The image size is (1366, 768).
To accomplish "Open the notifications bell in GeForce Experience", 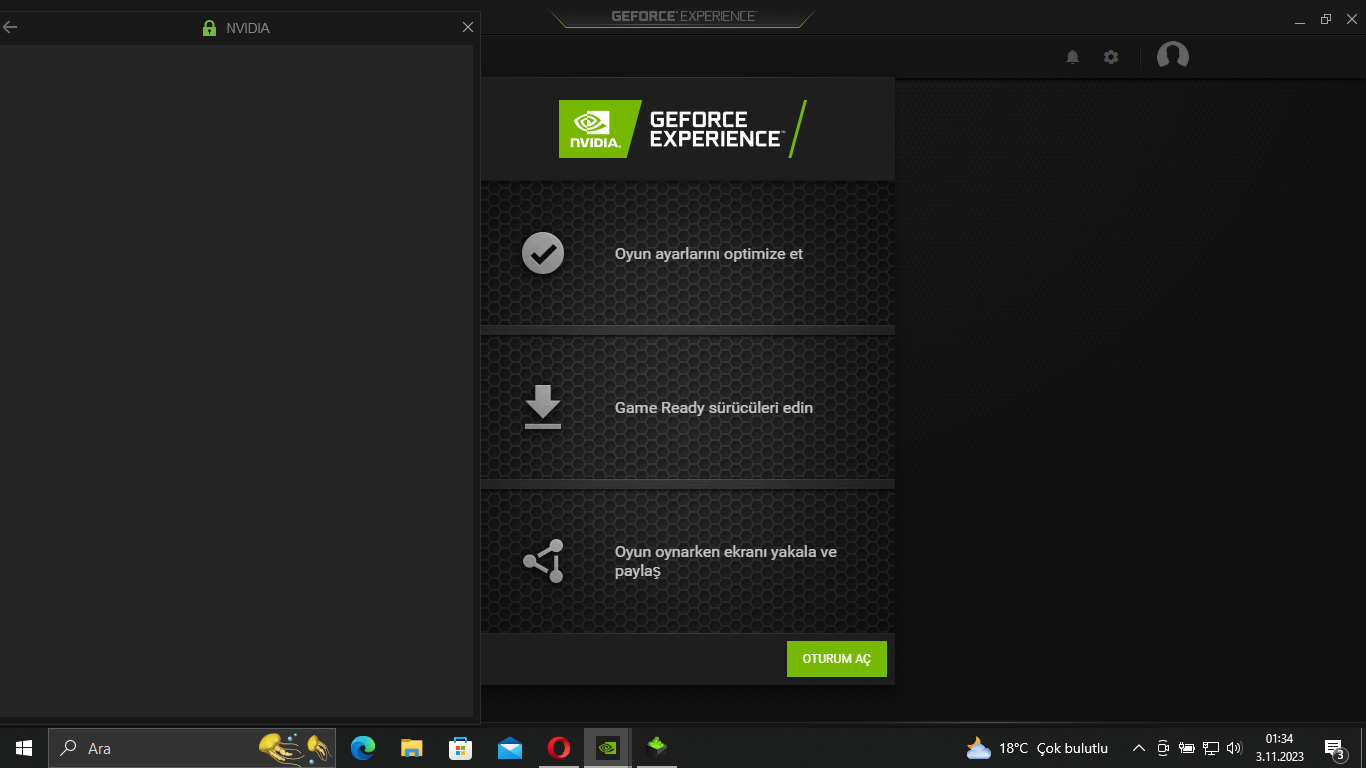I will (x=1073, y=57).
